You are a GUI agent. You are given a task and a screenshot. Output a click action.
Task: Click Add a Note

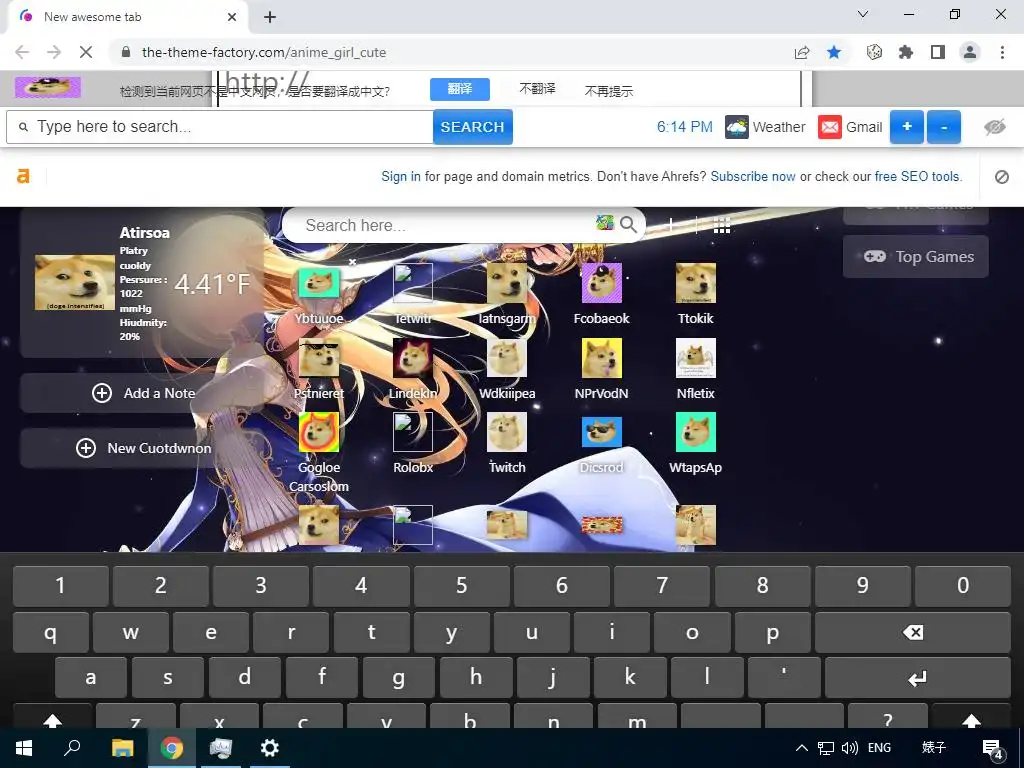(144, 393)
